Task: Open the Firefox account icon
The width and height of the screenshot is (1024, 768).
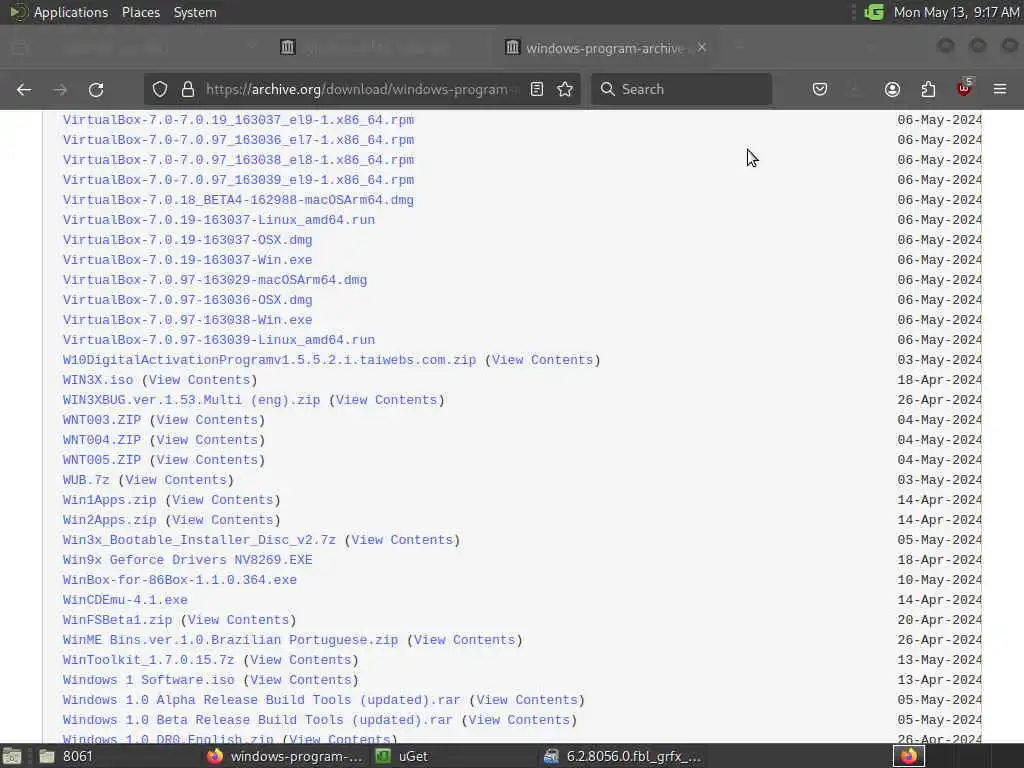Action: 892,89
